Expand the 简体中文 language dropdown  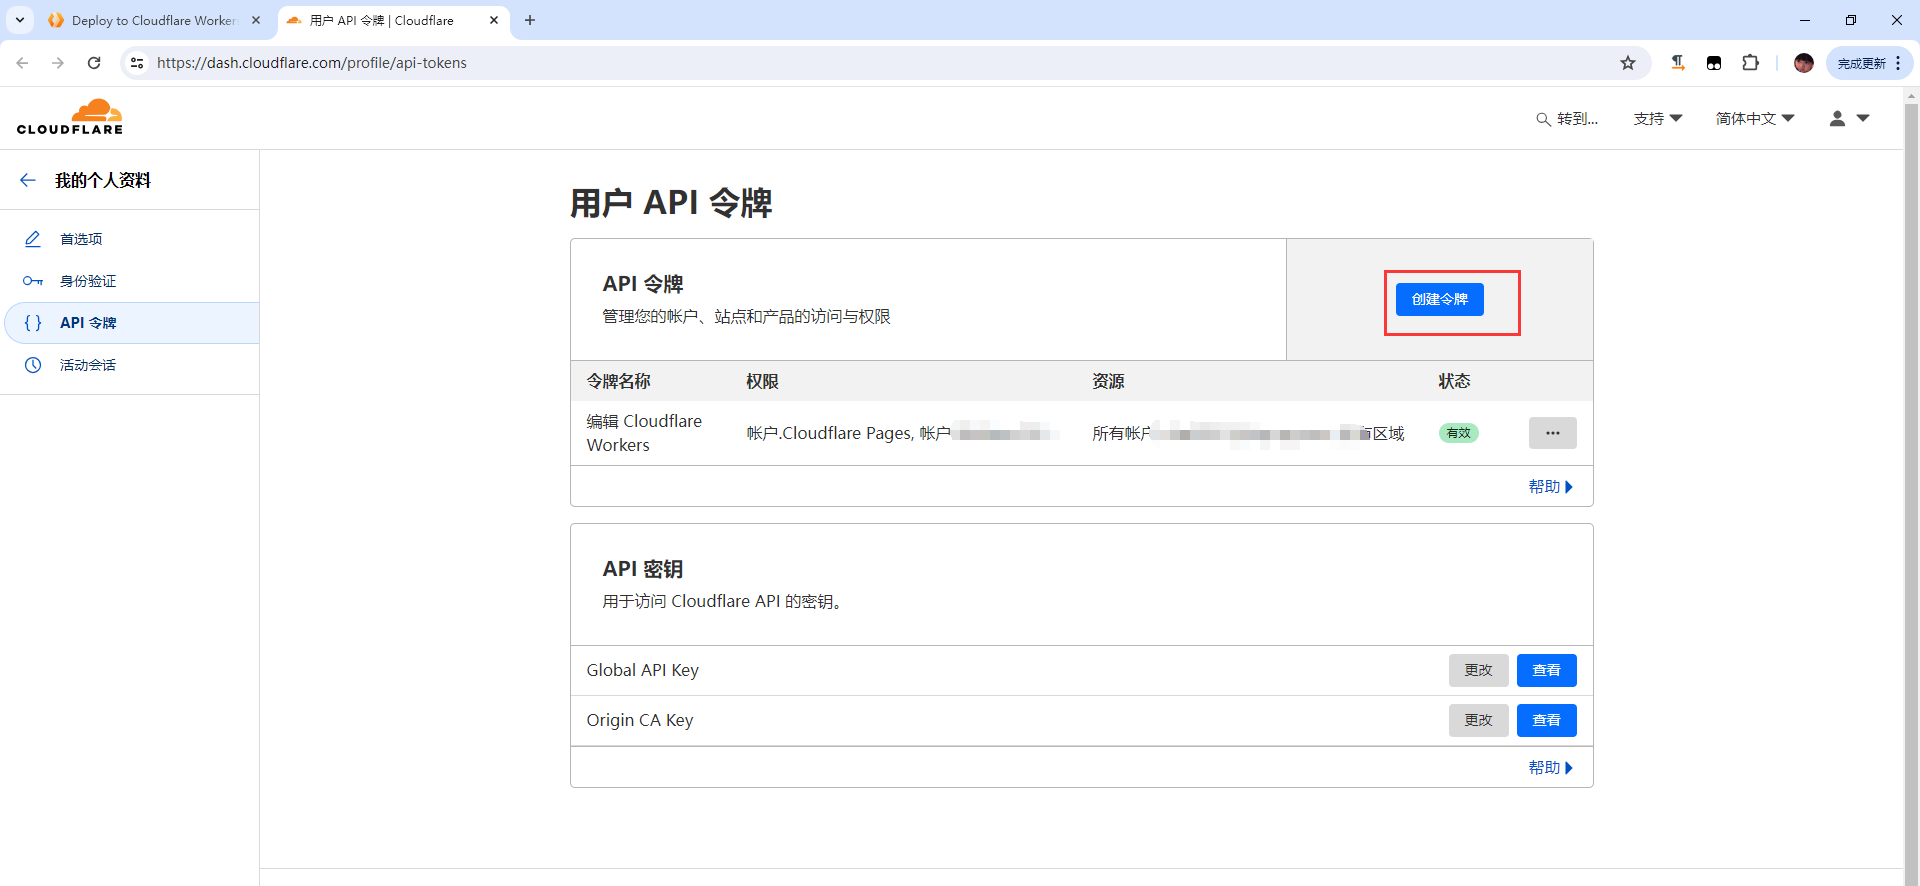(1755, 119)
